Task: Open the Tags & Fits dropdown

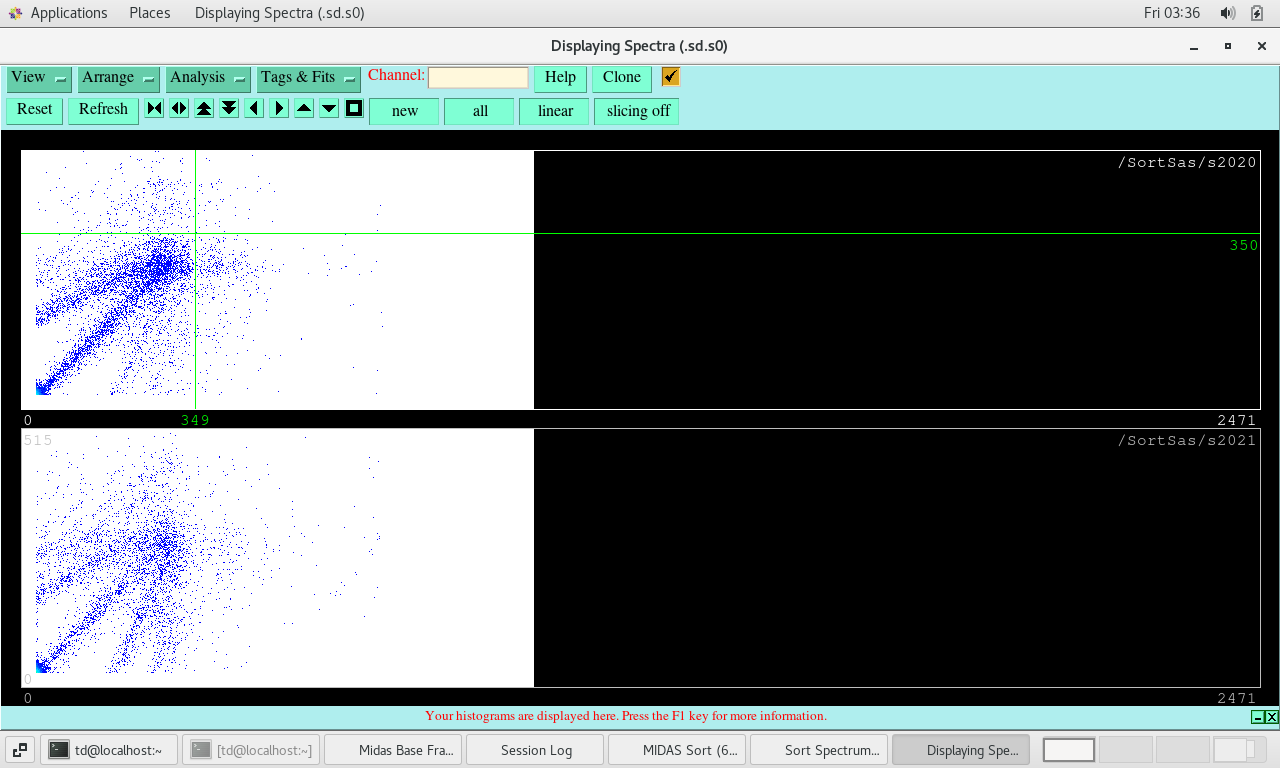Action: pos(308,78)
